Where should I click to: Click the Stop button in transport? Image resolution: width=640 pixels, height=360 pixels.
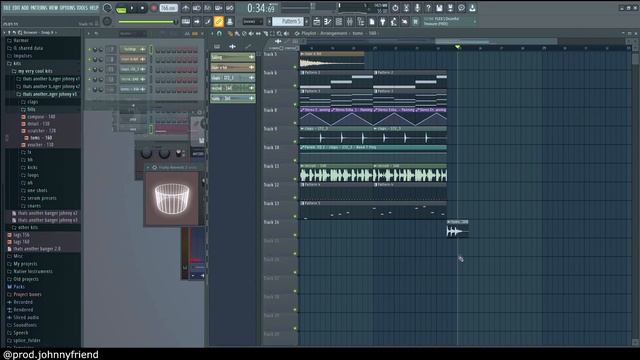(142, 8)
